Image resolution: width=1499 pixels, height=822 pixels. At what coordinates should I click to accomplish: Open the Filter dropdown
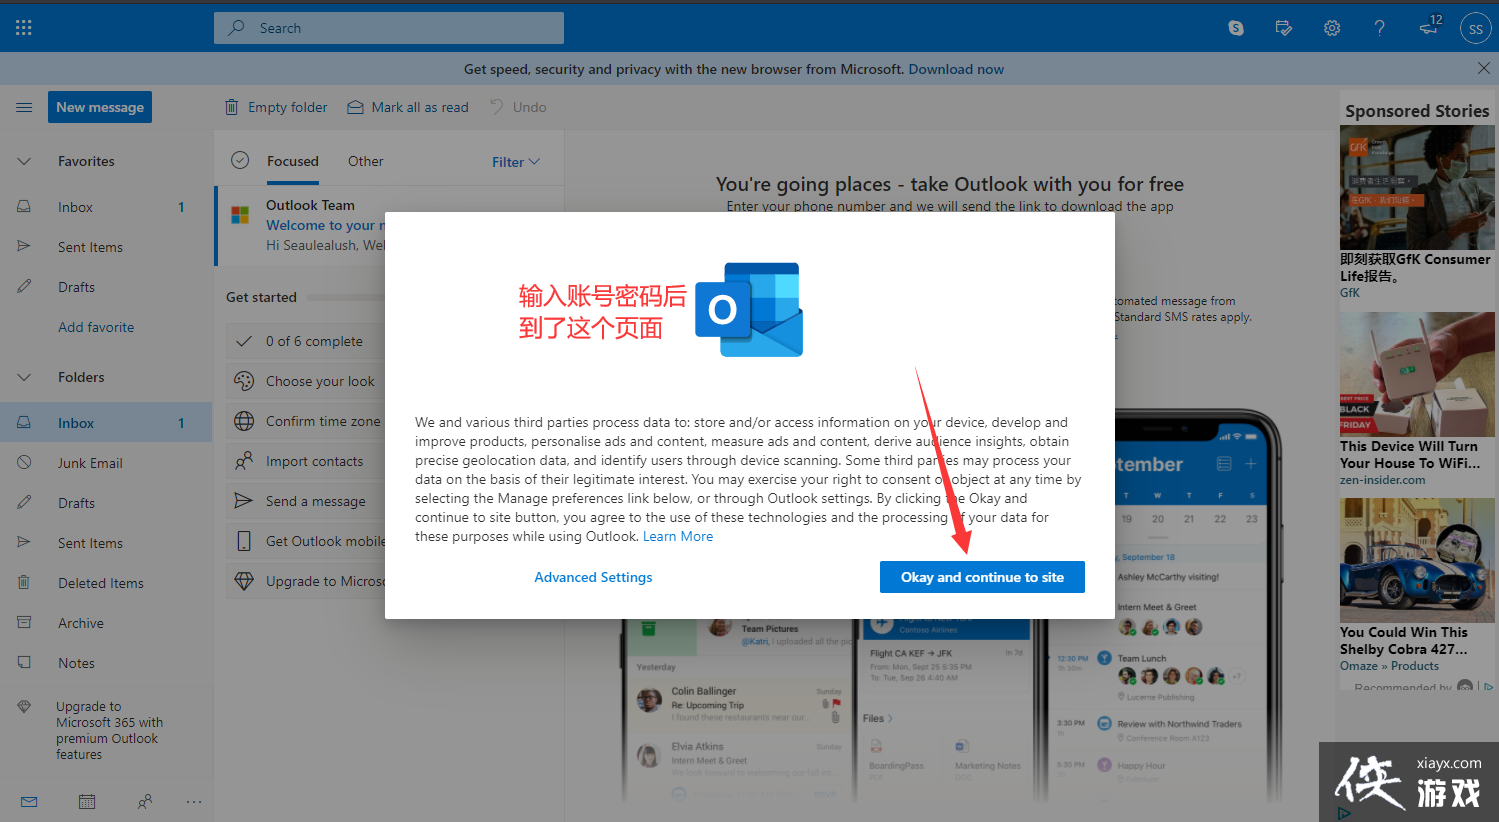pos(516,162)
